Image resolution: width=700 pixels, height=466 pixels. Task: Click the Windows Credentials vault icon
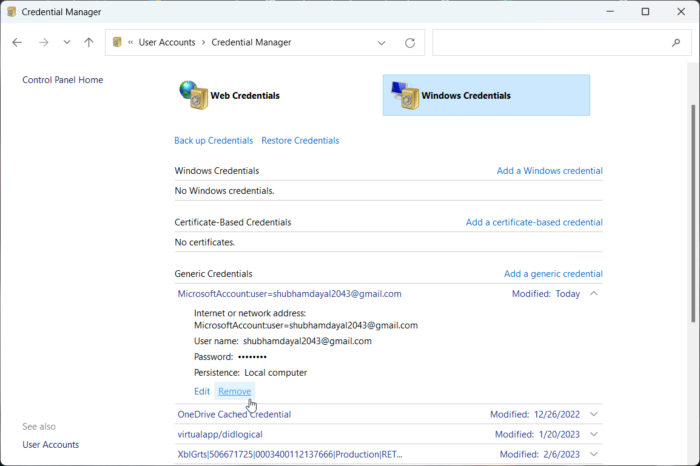pos(404,95)
